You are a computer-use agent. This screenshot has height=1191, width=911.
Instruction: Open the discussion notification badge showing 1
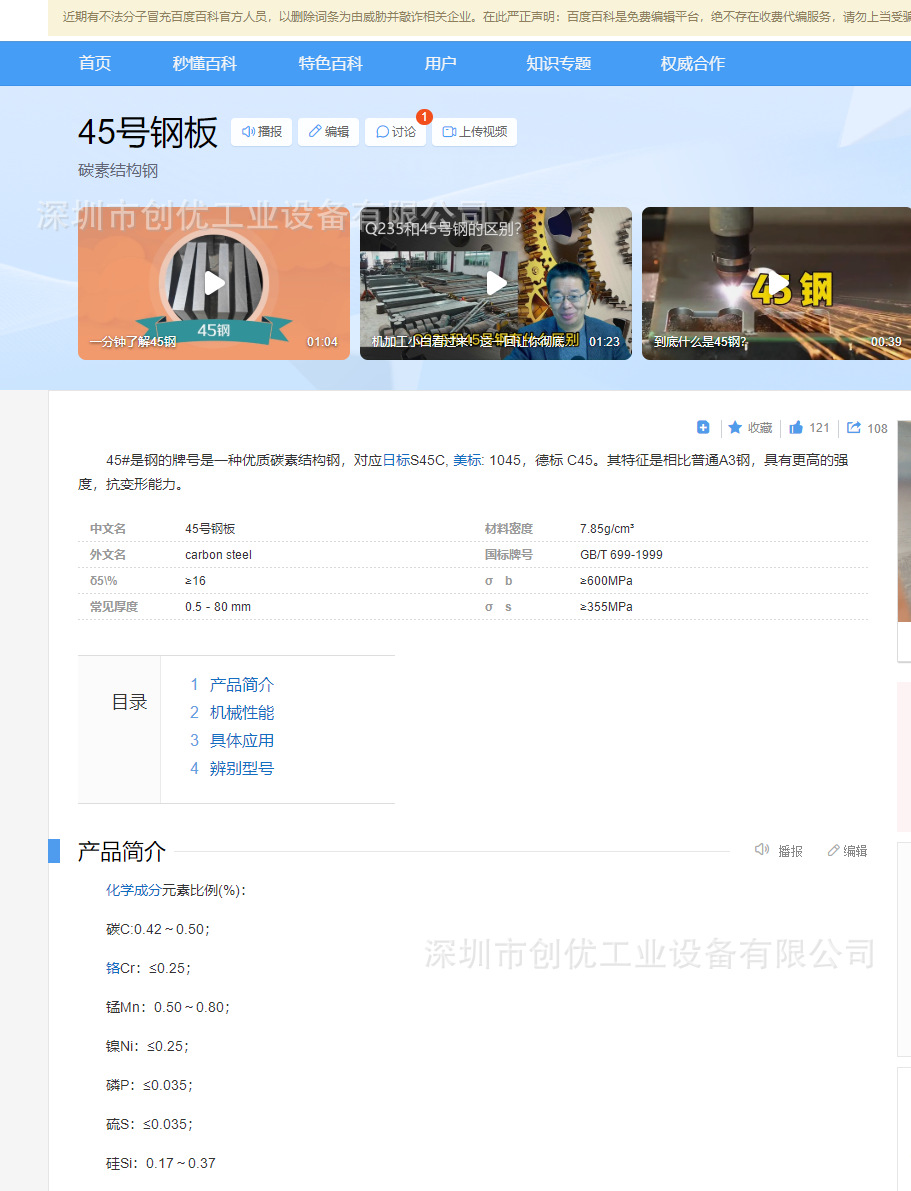pyautogui.click(x=424, y=117)
